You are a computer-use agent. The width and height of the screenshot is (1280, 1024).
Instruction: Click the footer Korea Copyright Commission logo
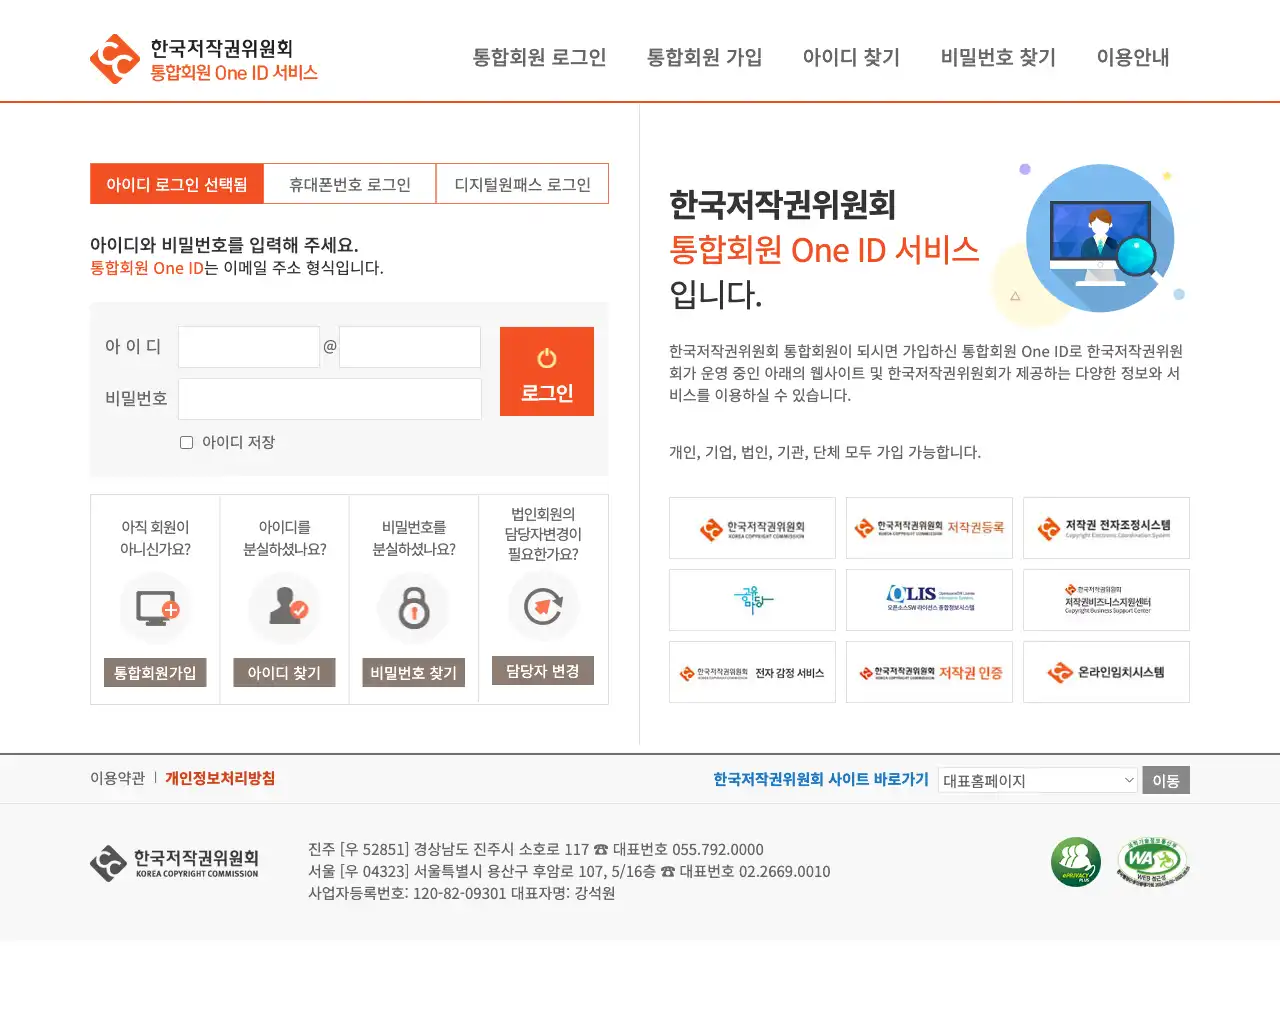[175, 863]
